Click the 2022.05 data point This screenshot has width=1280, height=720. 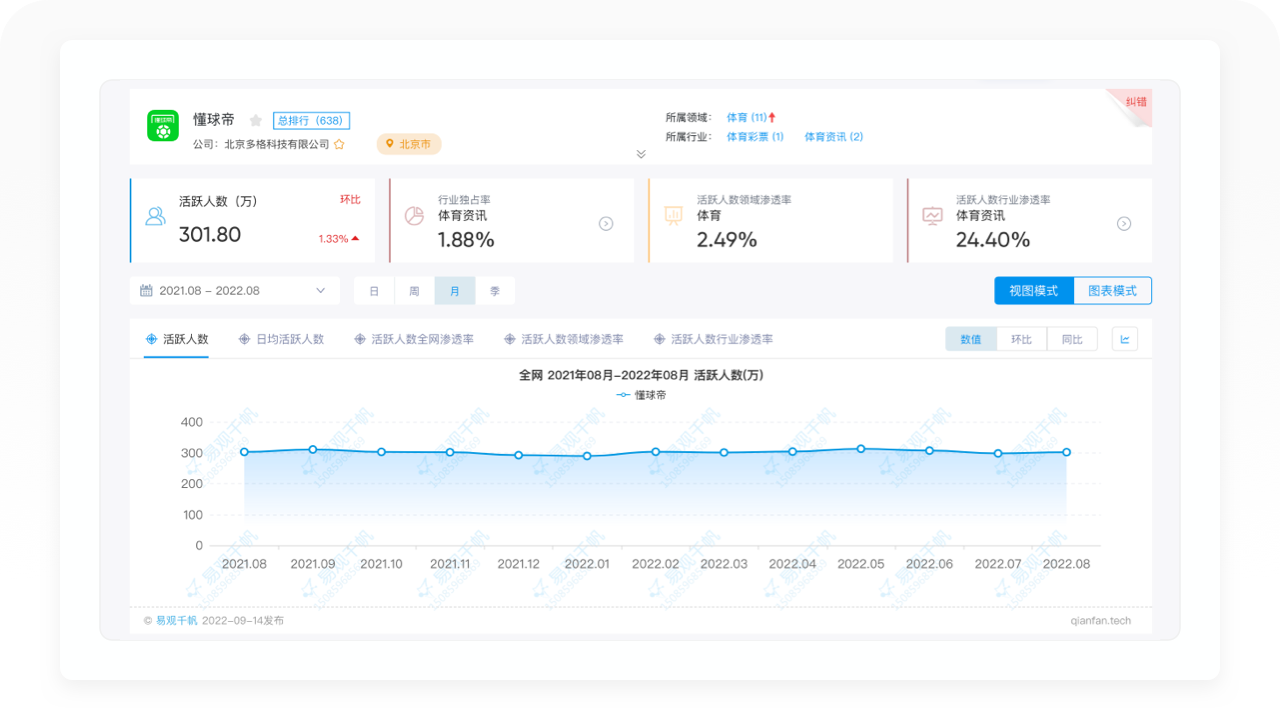tap(861, 448)
